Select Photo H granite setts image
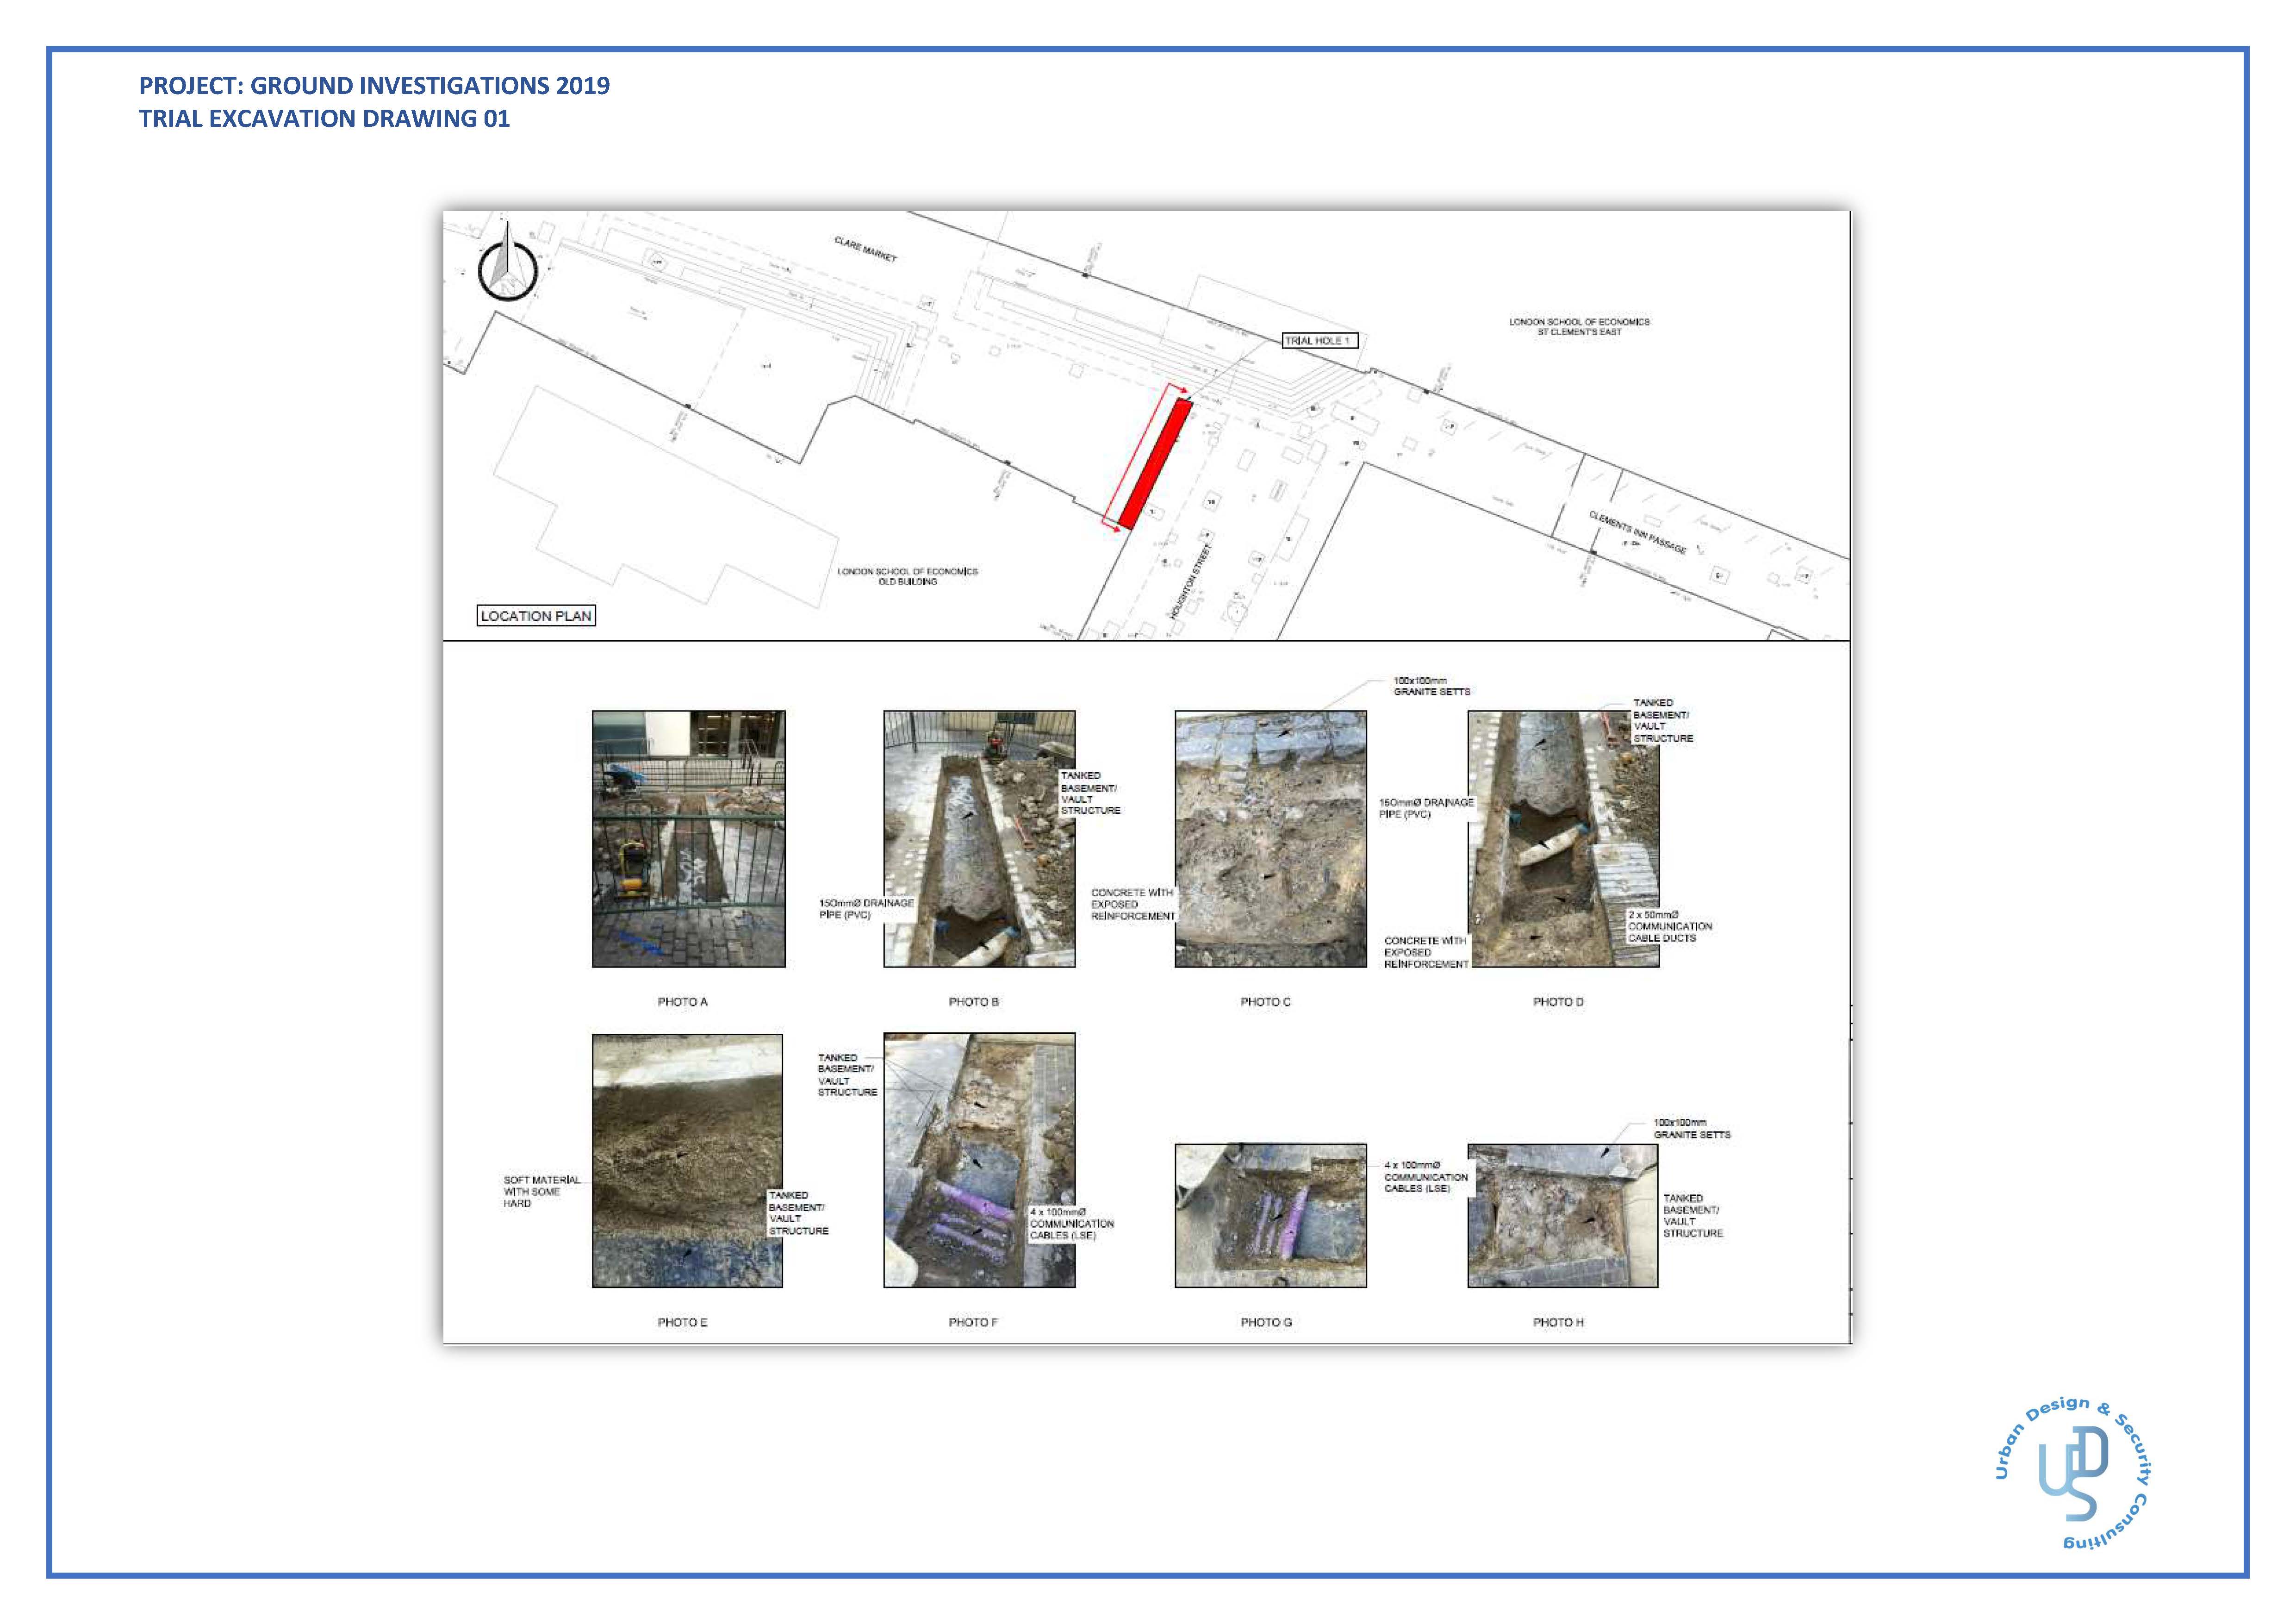This screenshot has height=1624, width=2296. click(x=1562, y=1215)
